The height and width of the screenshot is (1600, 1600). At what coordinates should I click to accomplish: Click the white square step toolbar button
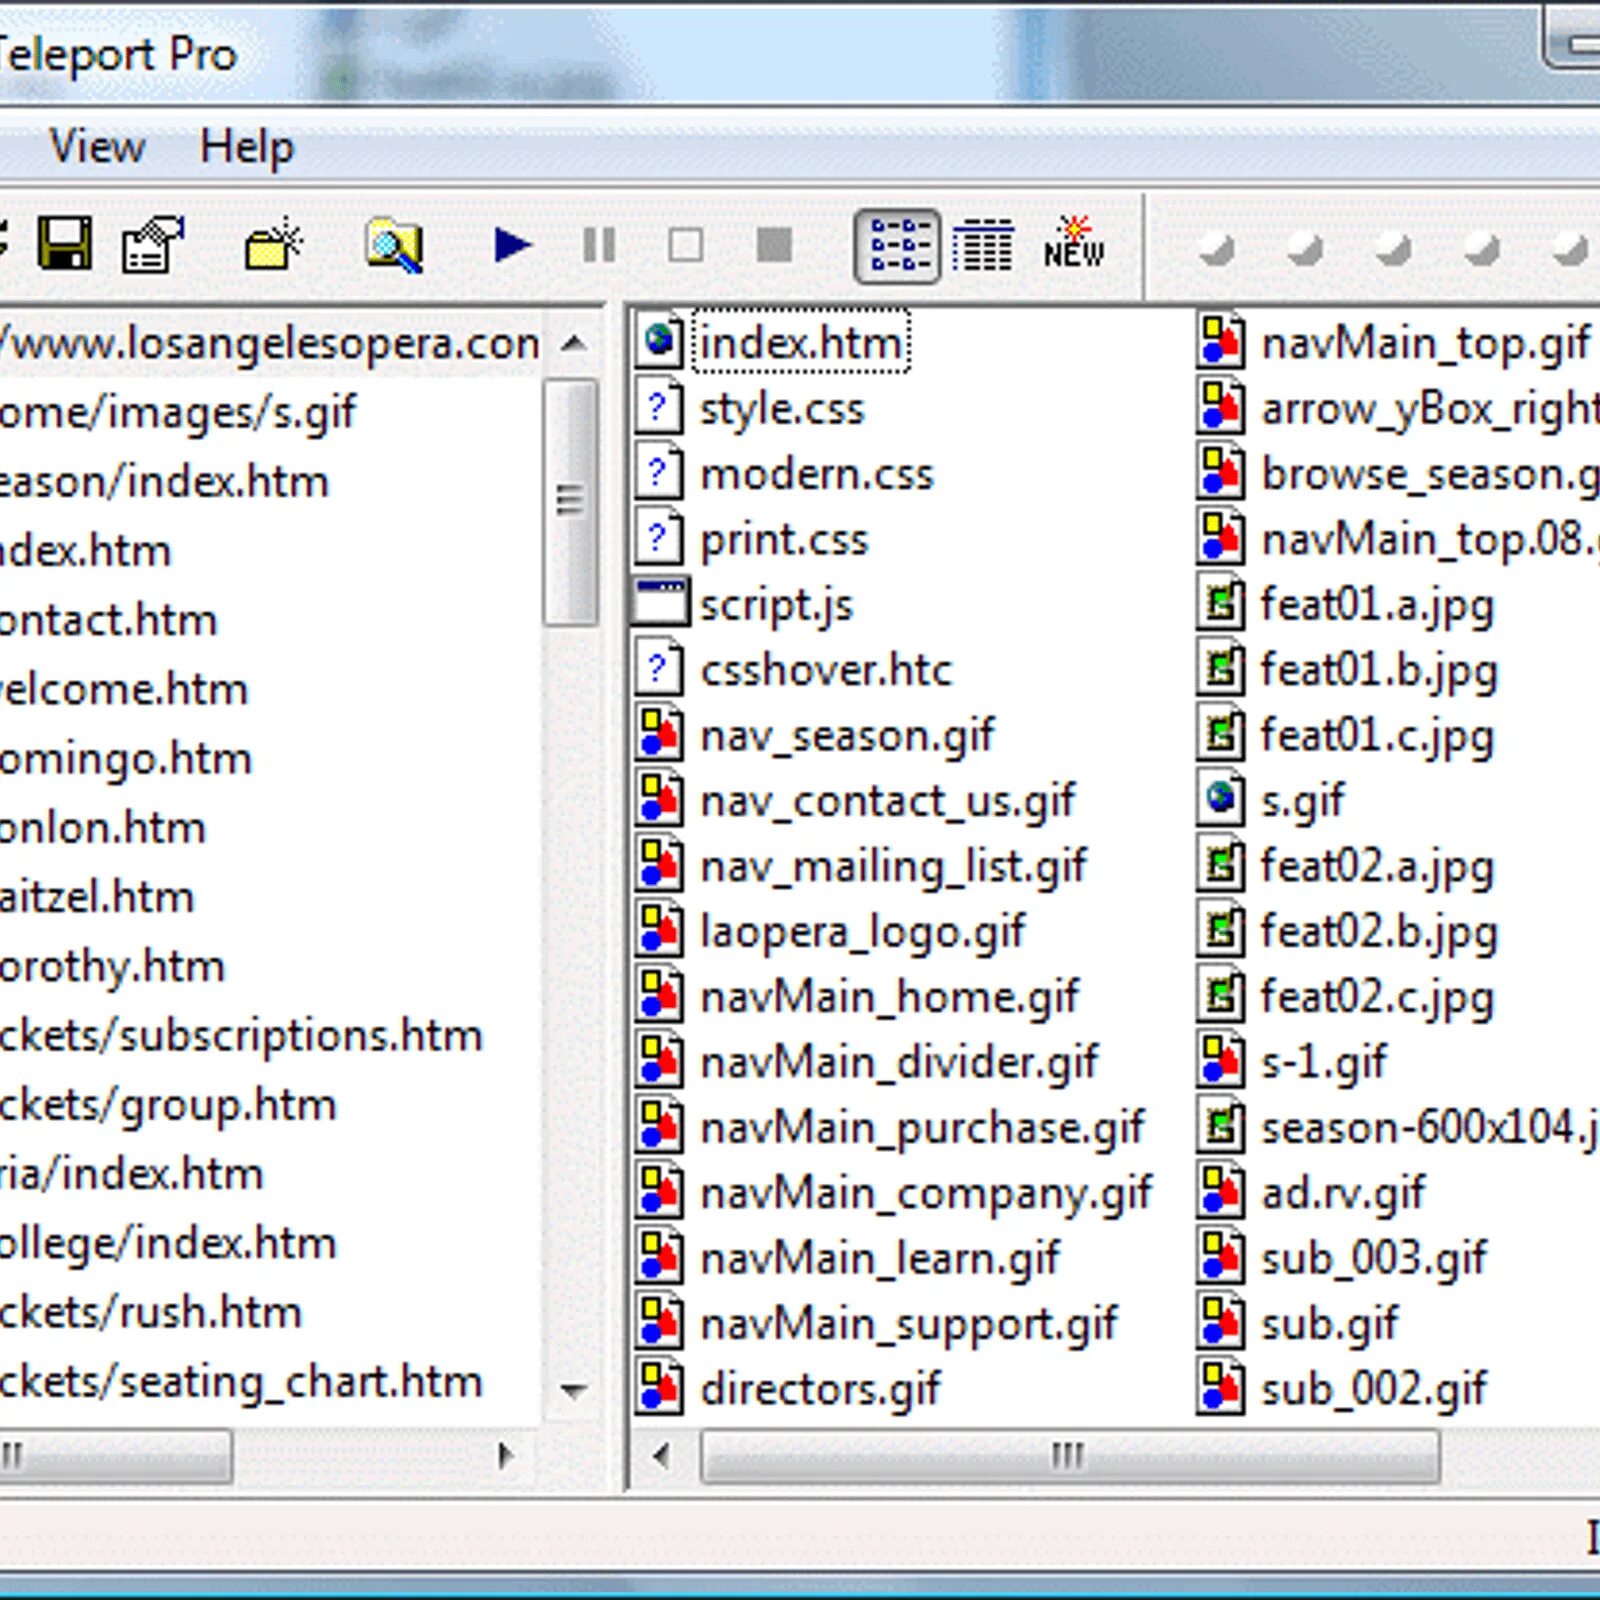685,245
